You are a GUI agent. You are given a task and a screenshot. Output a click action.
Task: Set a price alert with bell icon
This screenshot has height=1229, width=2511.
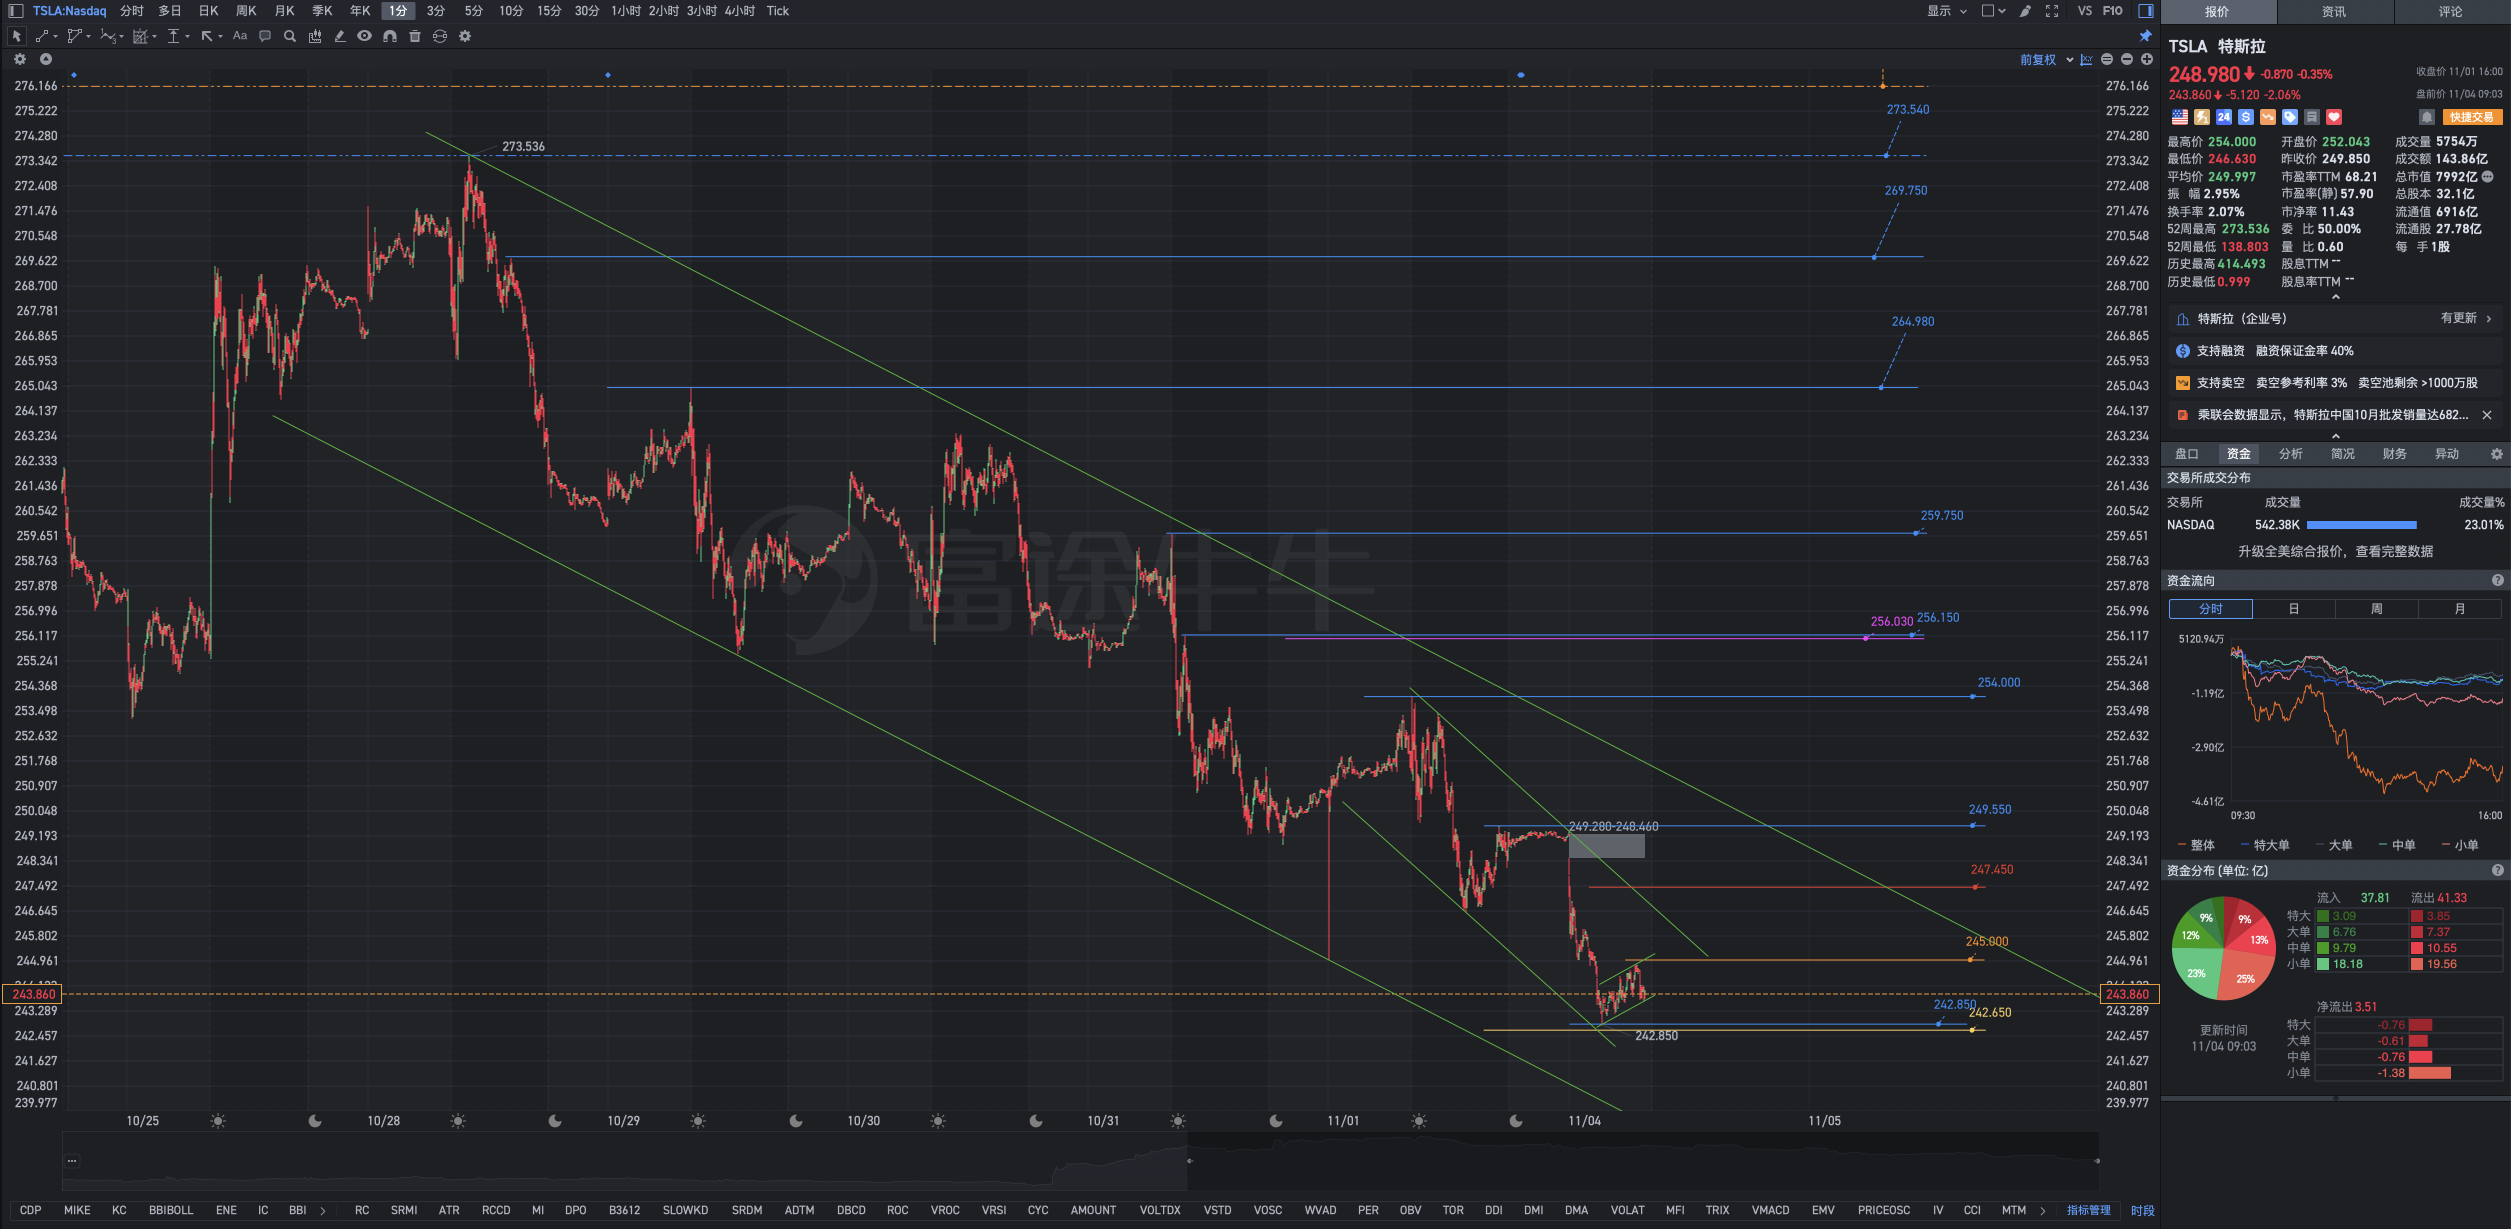pyautogui.click(x=2427, y=117)
